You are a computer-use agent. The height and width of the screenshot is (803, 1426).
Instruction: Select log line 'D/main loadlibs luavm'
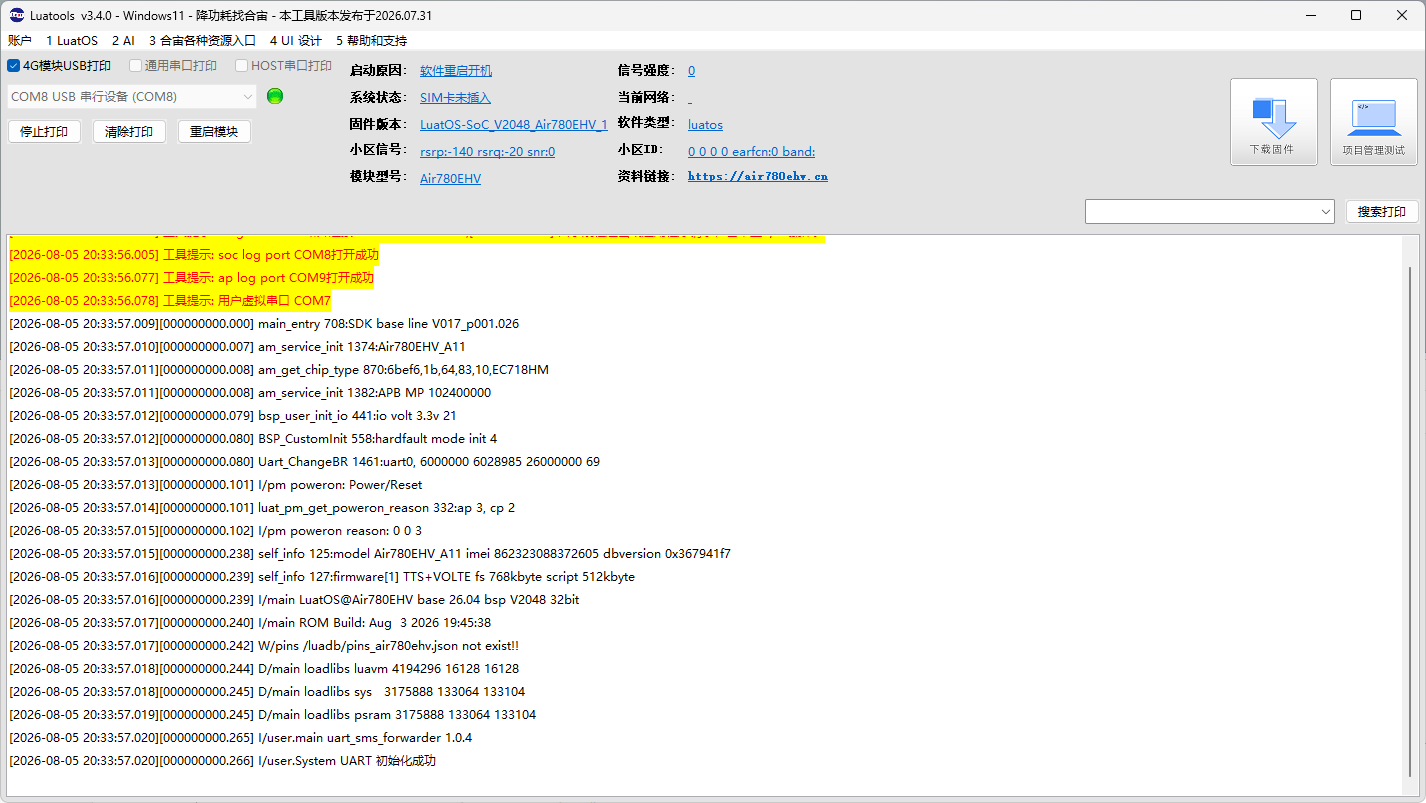click(x=264, y=669)
